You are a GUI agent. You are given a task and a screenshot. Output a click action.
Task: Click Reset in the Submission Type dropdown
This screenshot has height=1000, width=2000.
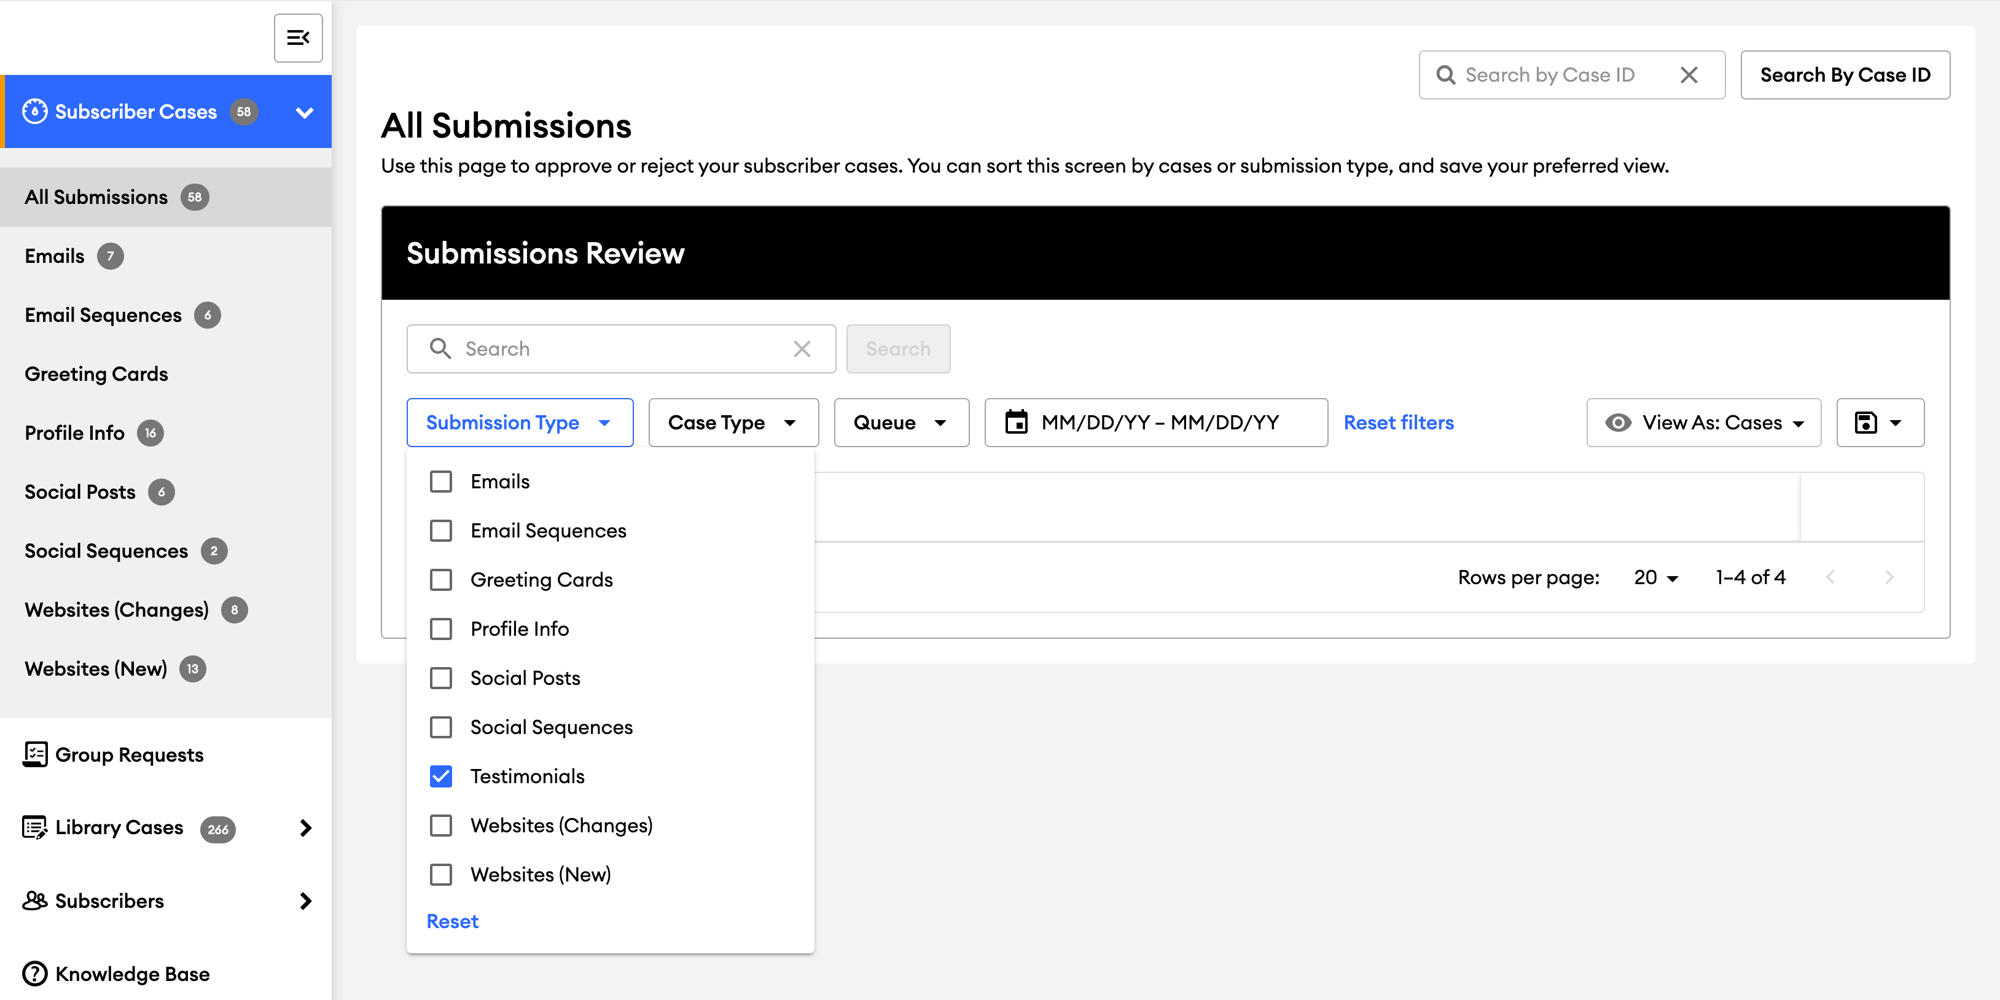452,921
